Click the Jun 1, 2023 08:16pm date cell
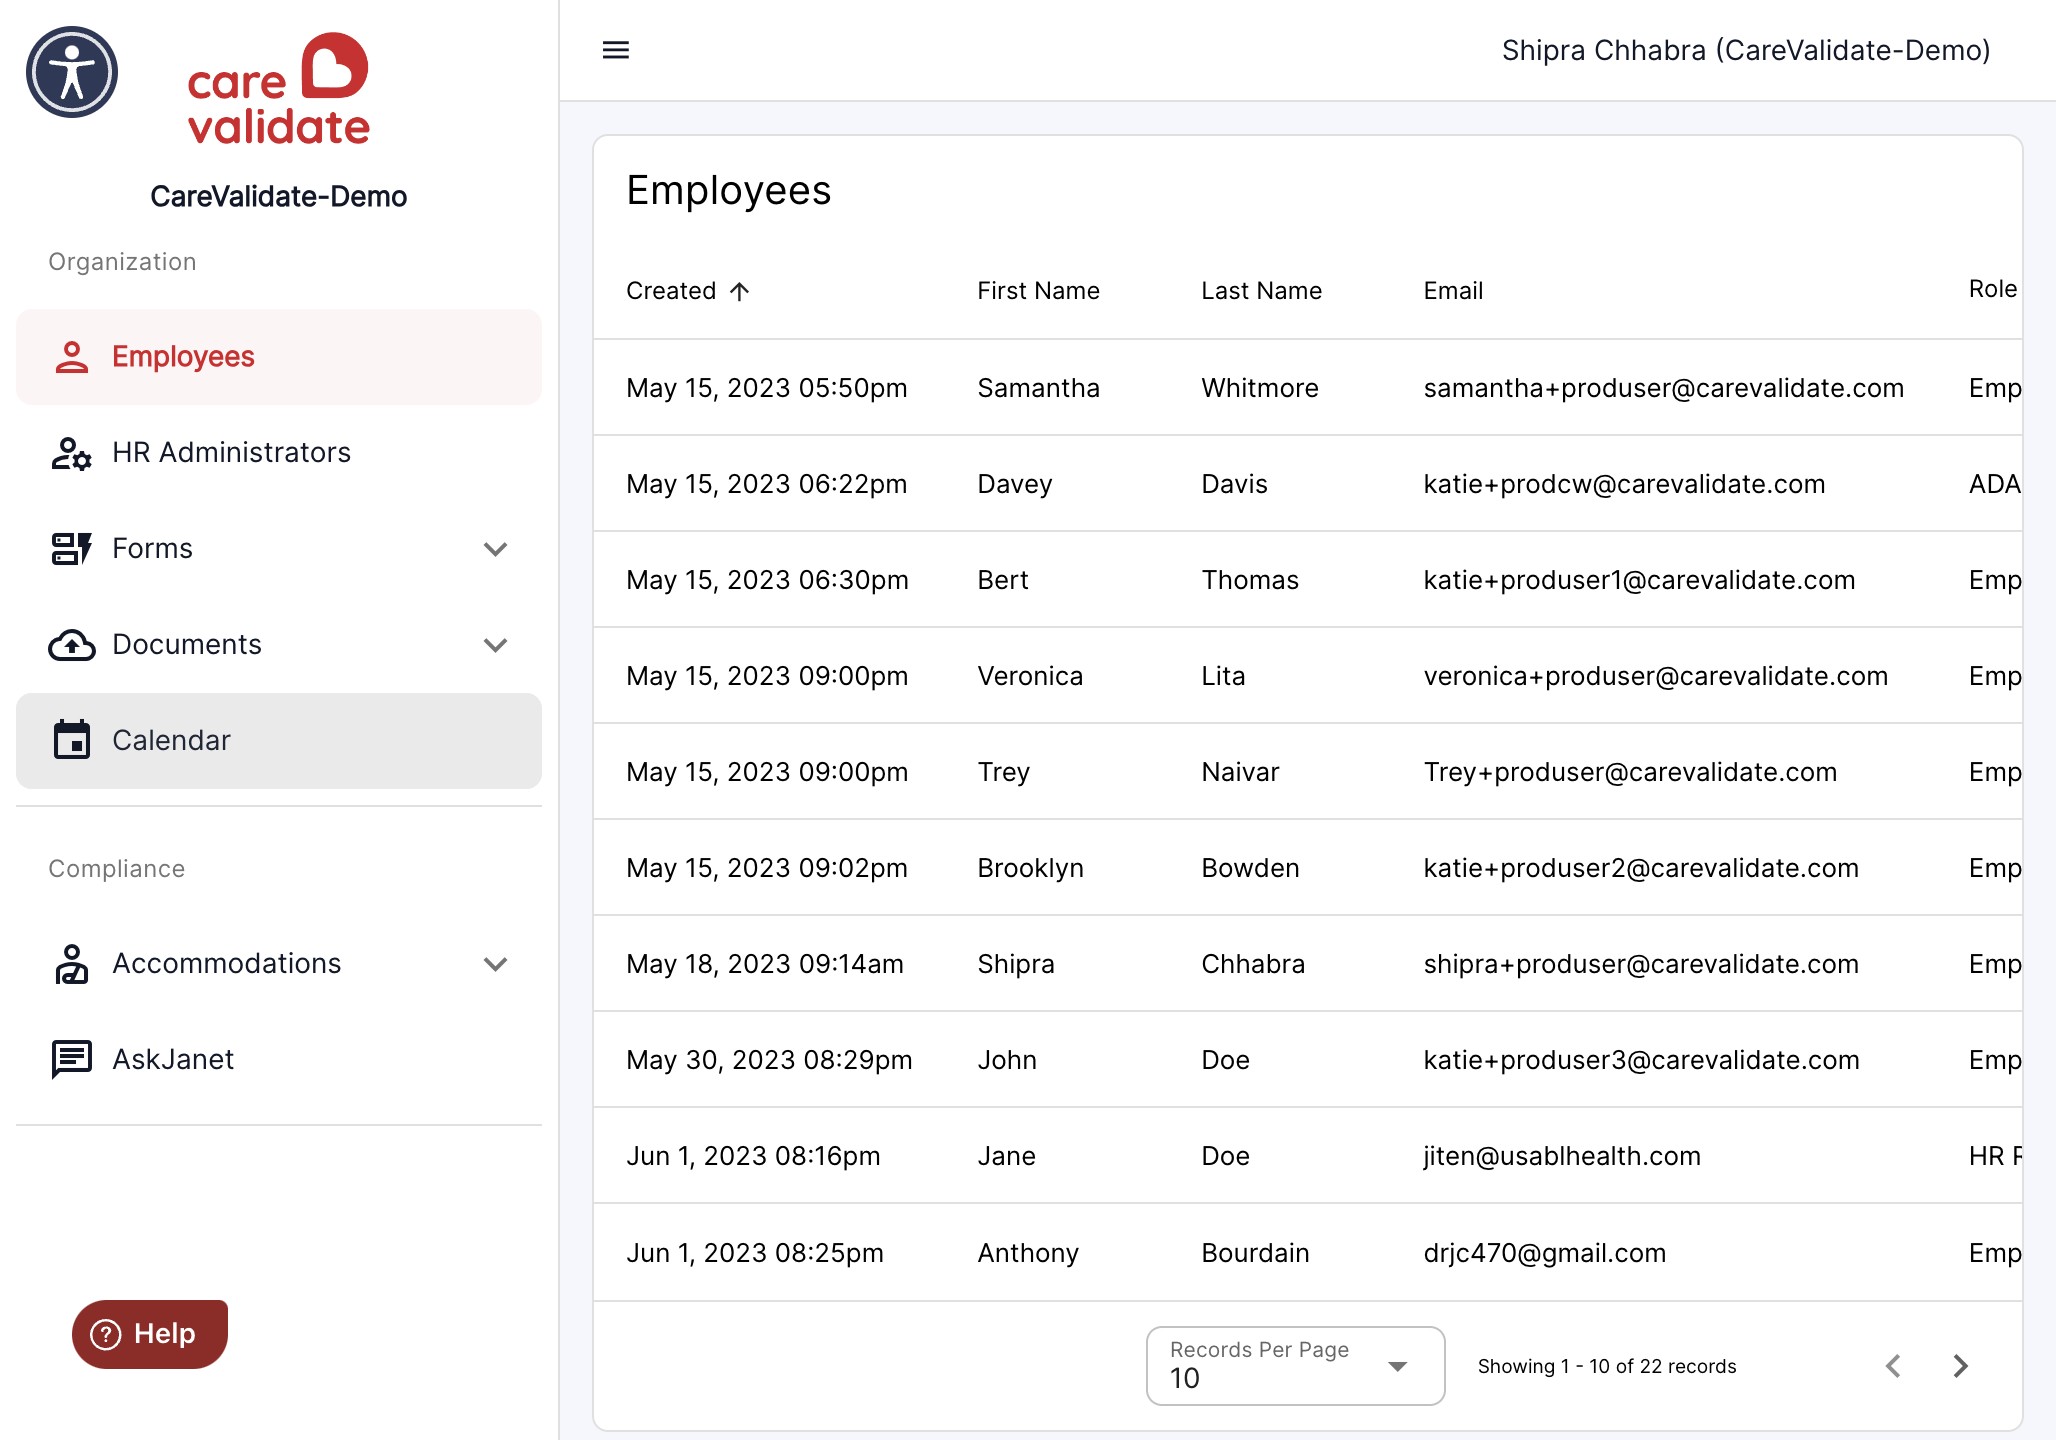Viewport: 2056px width, 1440px height. pos(753,1156)
